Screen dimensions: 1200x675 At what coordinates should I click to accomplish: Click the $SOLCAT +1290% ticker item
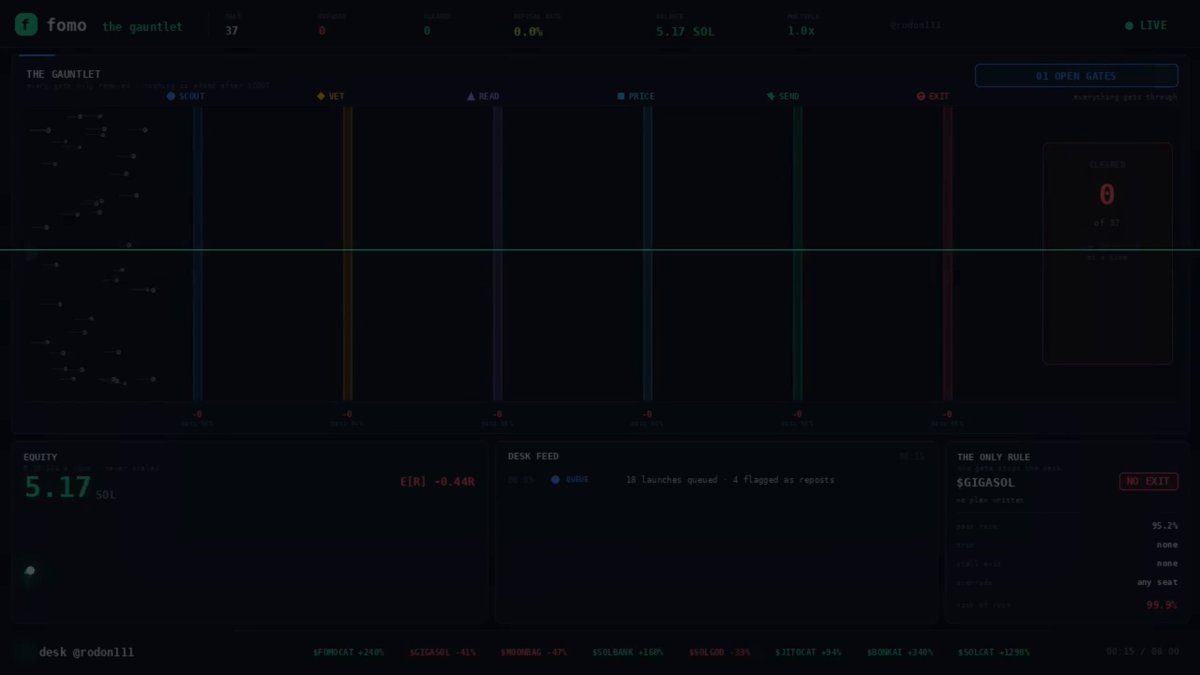click(x=993, y=652)
